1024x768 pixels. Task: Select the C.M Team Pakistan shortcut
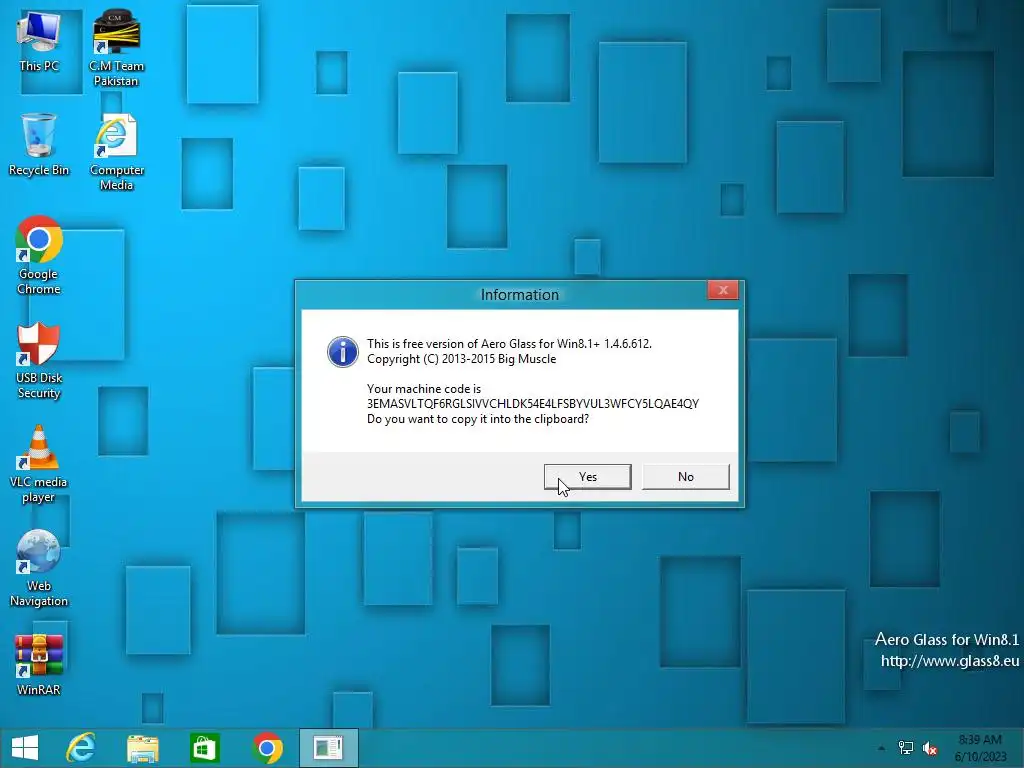tap(116, 50)
